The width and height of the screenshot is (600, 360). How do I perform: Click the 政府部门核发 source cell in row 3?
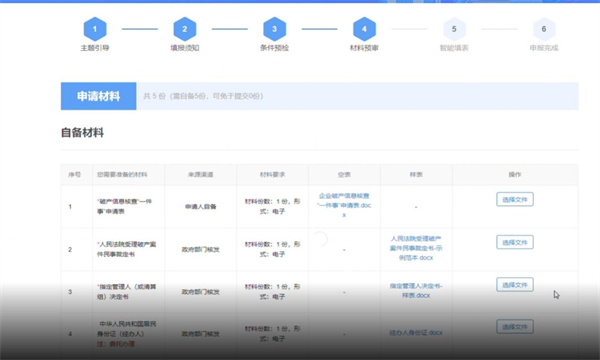[201, 292]
